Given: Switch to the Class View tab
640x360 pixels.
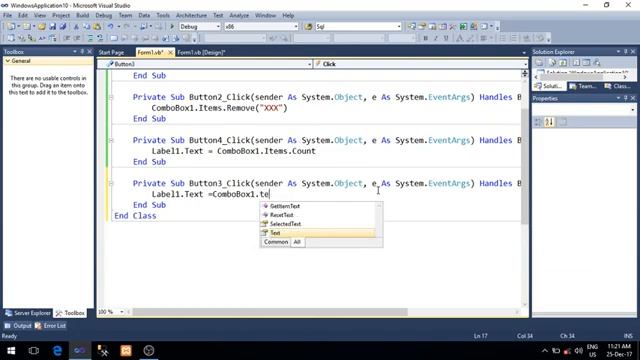Looking at the screenshot, I should (618, 86).
